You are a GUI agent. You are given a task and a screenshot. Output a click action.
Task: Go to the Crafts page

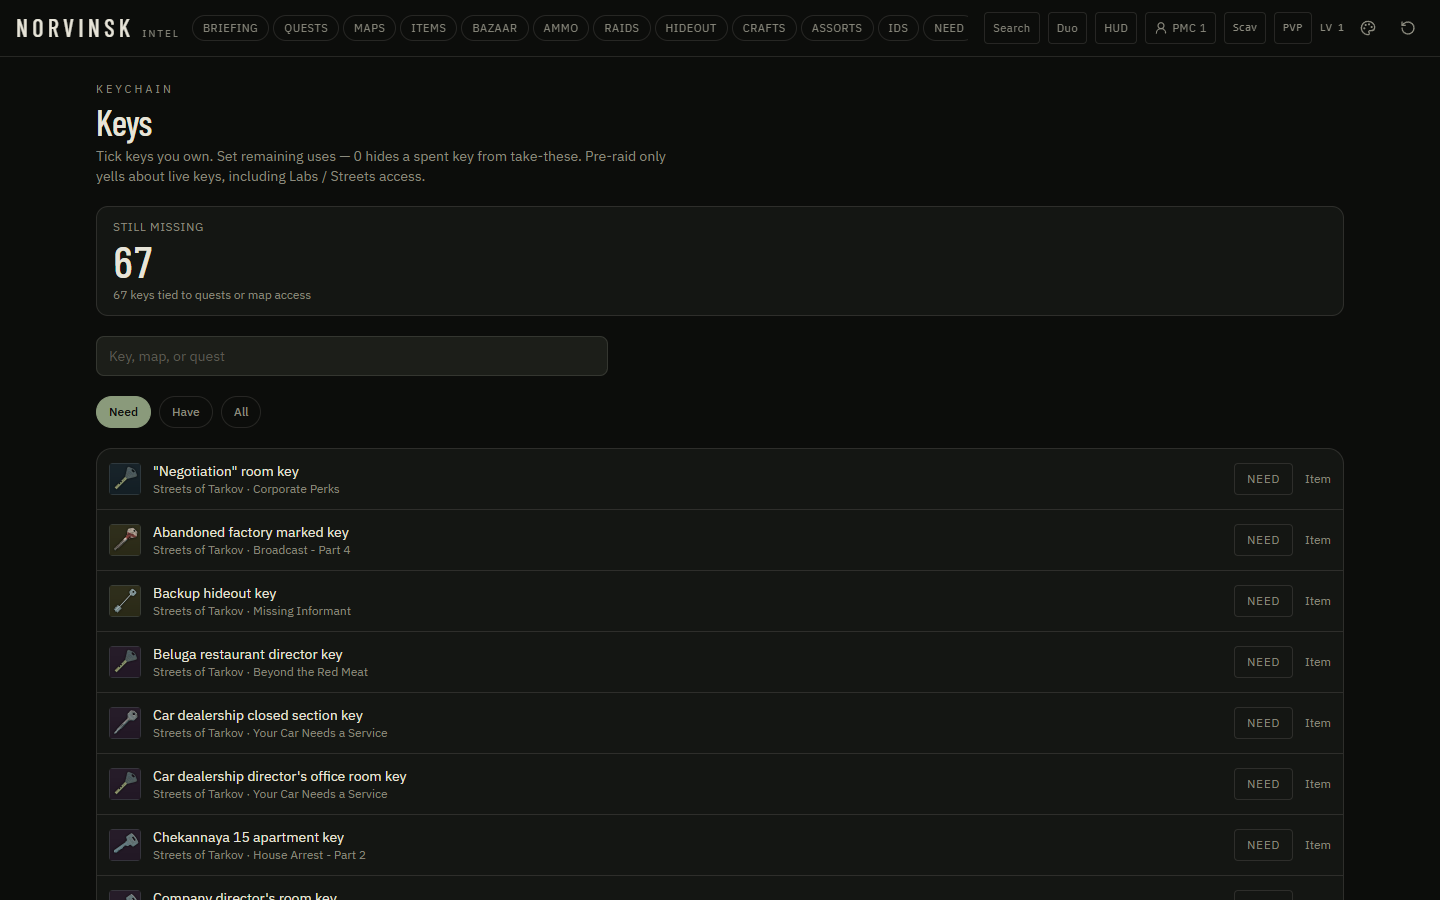tap(764, 28)
